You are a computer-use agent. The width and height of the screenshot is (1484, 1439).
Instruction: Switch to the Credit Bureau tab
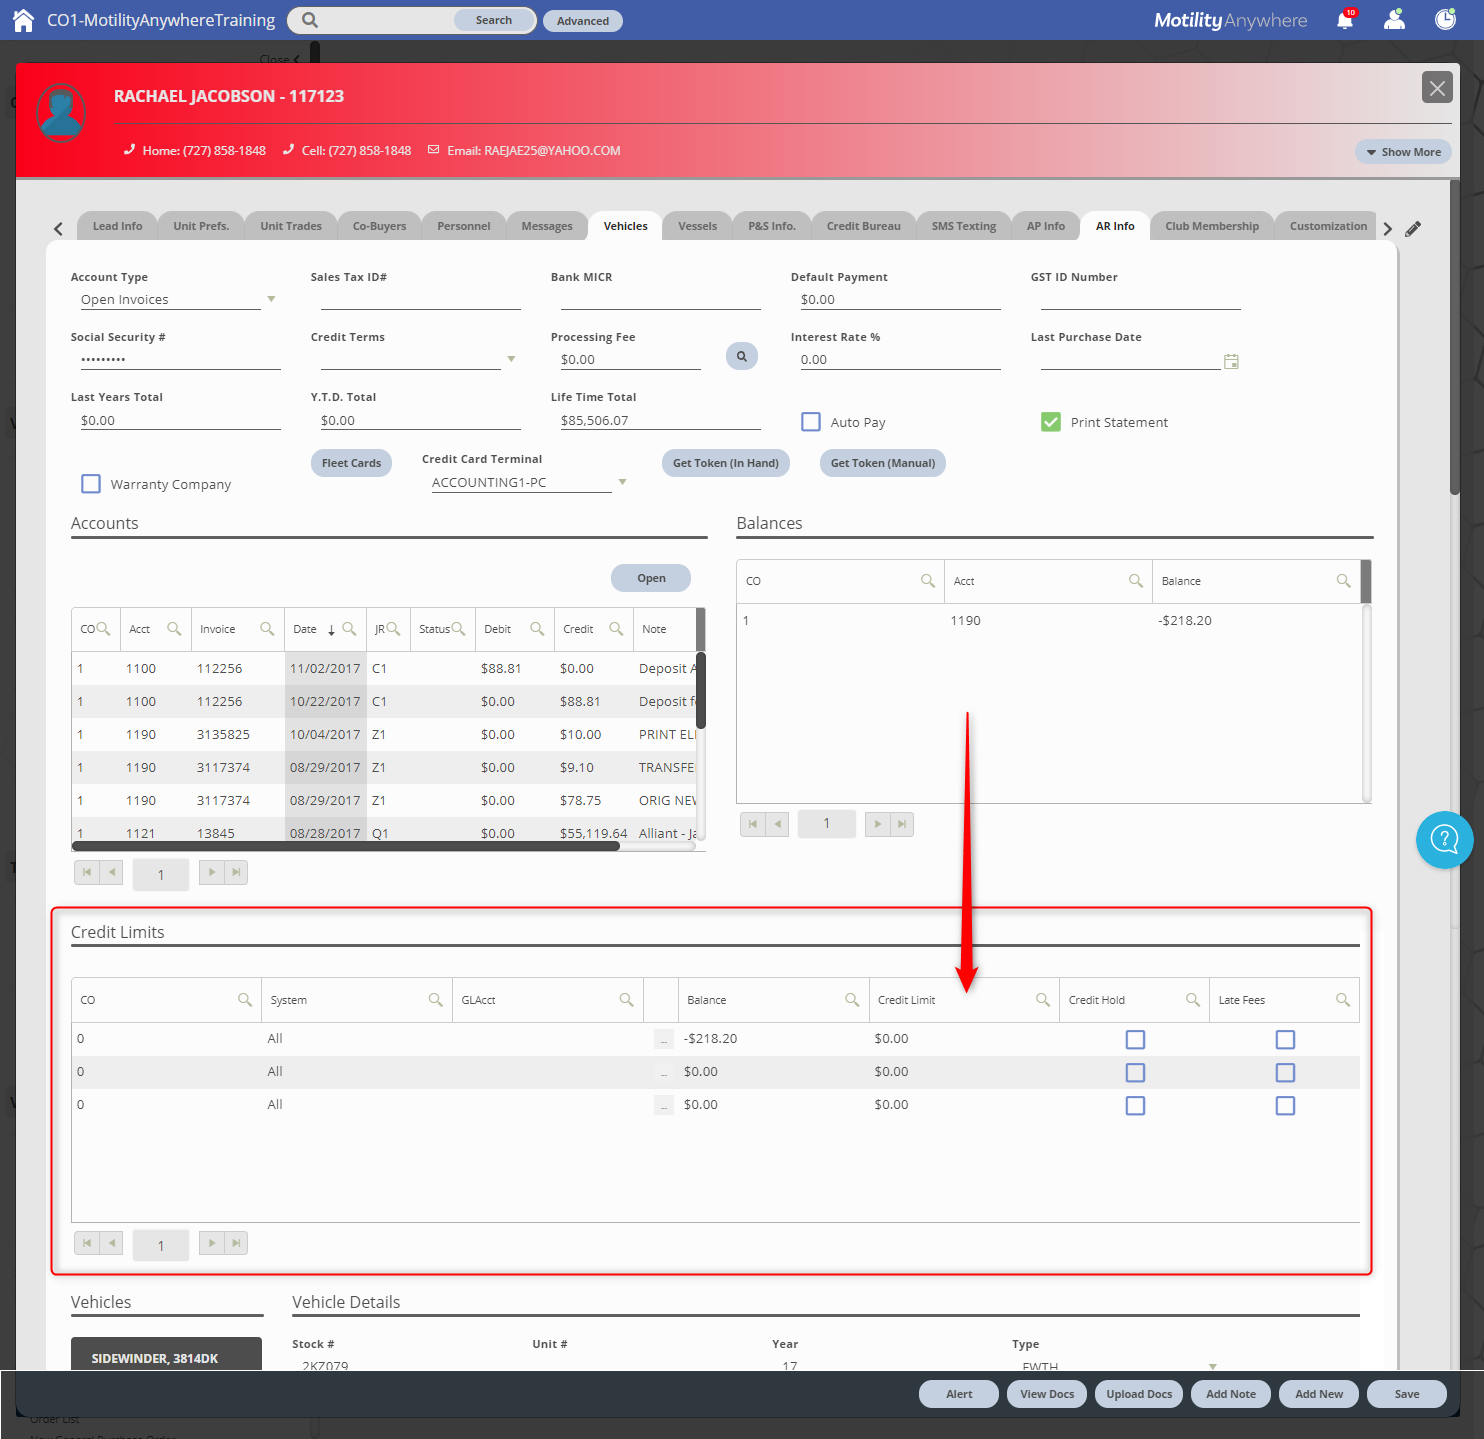862,225
